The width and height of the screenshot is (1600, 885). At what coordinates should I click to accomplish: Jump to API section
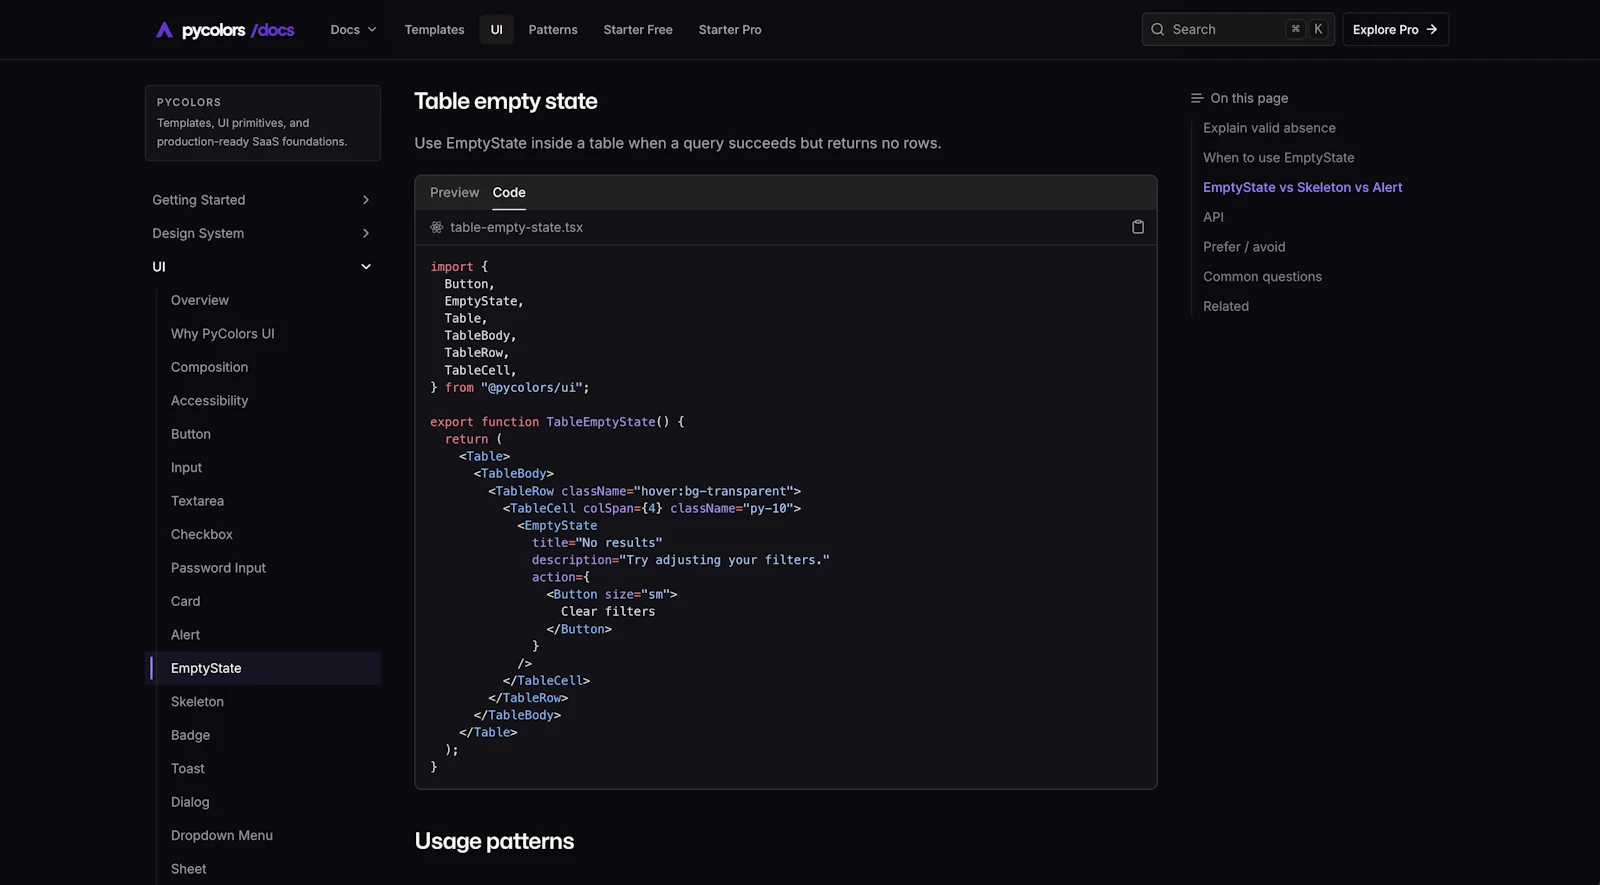tap(1213, 217)
